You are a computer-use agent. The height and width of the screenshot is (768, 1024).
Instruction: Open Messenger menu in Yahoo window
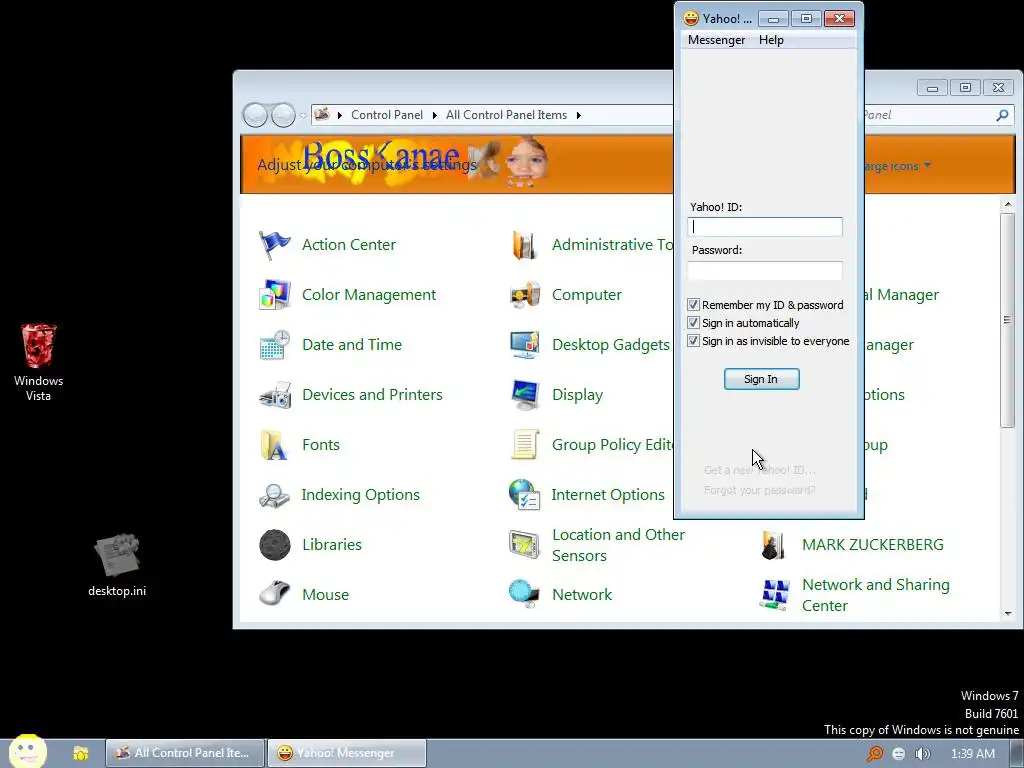[716, 40]
